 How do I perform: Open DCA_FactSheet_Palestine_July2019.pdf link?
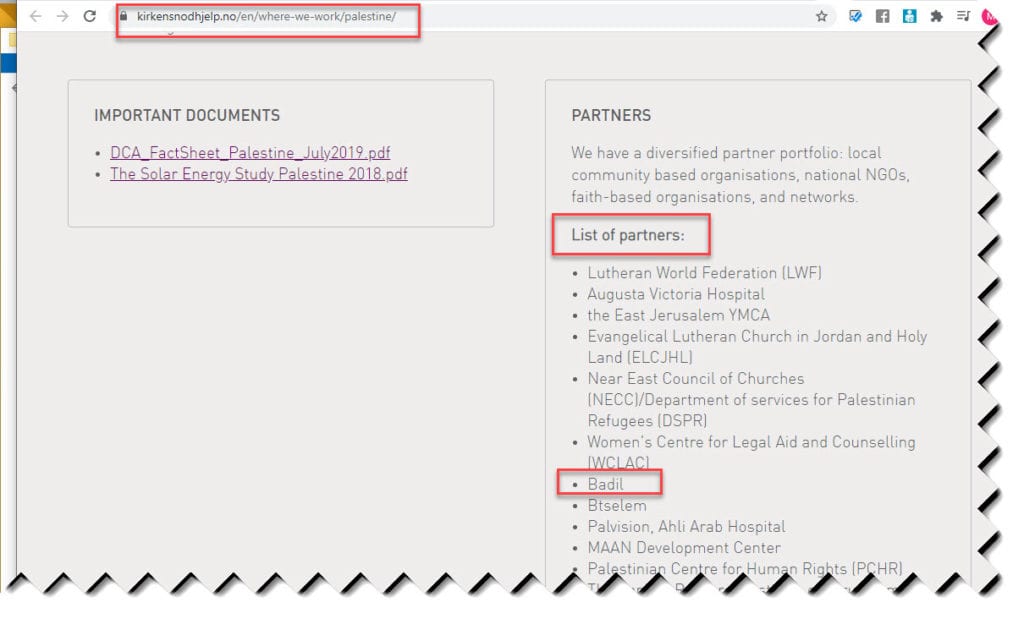tap(250, 153)
